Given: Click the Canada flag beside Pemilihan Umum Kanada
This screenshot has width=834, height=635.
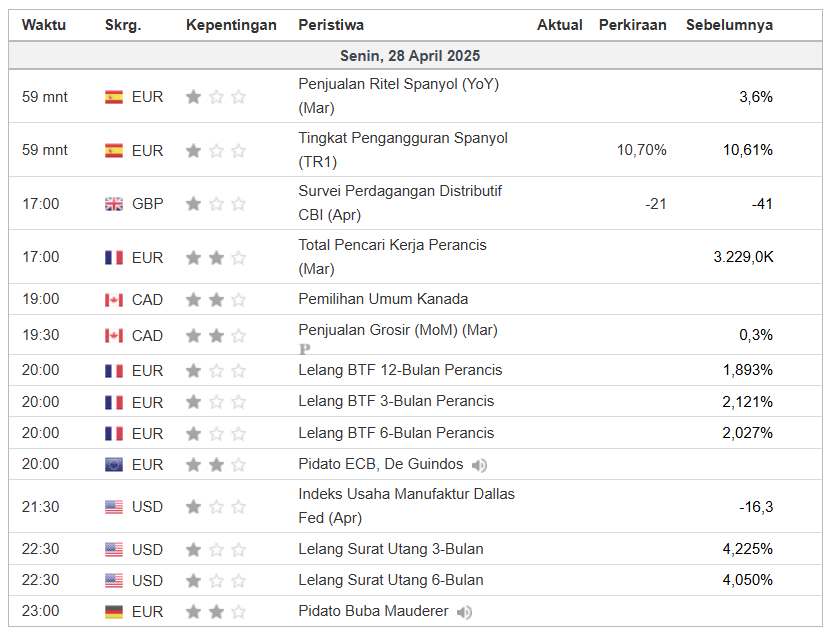Looking at the screenshot, I should (114, 300).
